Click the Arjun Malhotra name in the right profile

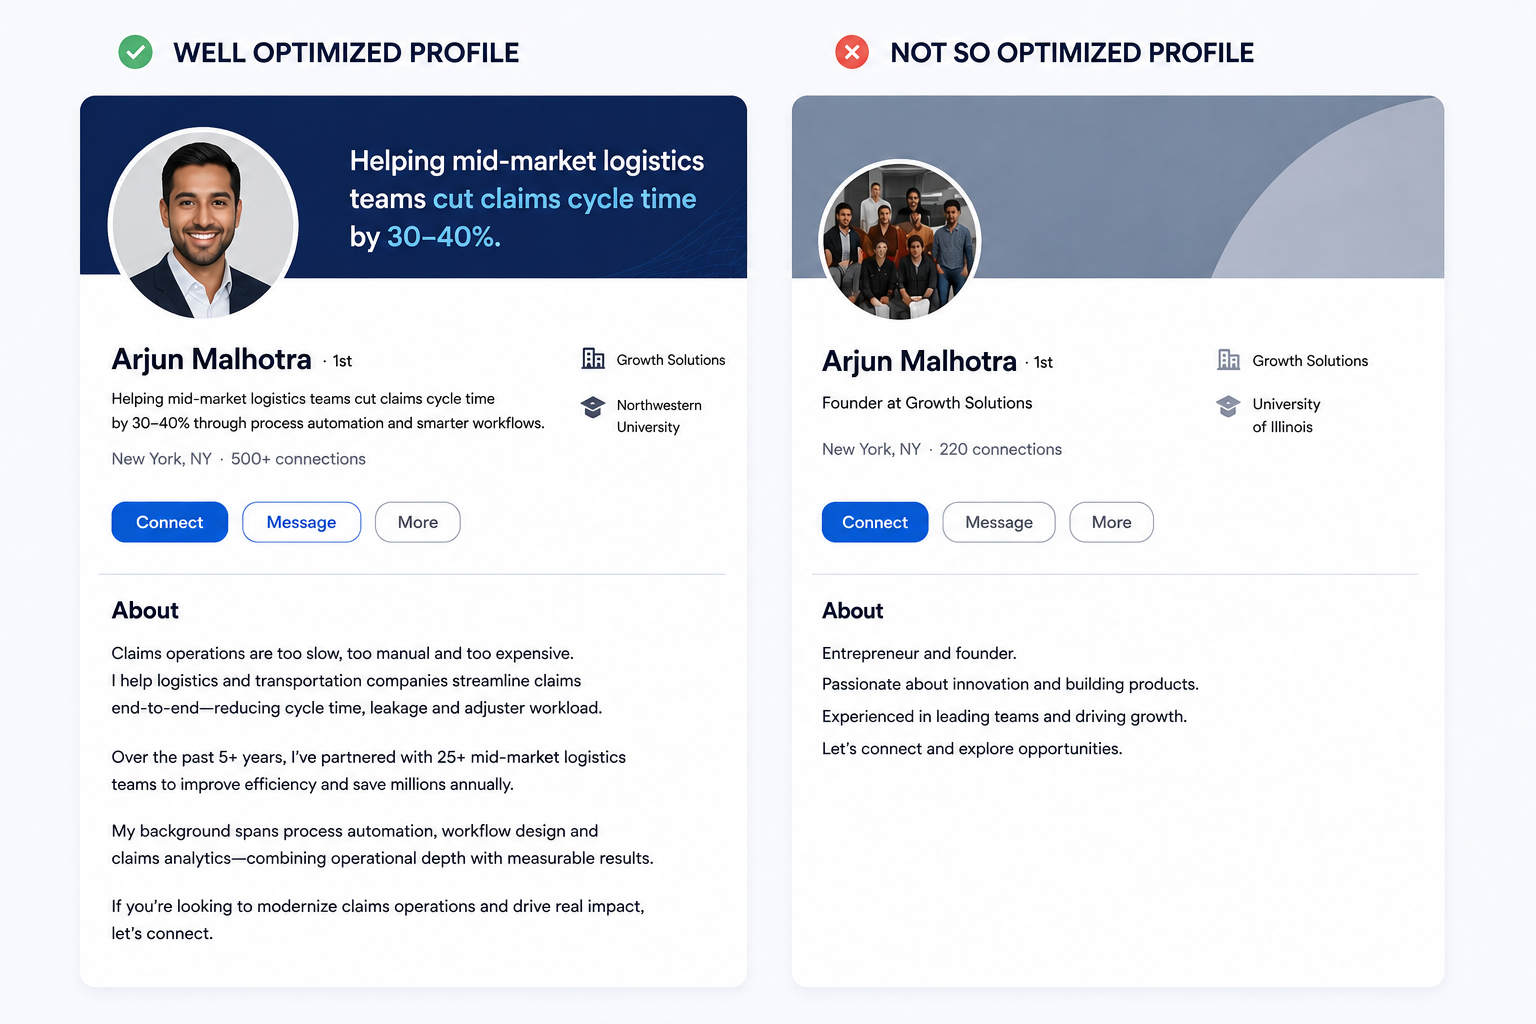tap(919, 361)
